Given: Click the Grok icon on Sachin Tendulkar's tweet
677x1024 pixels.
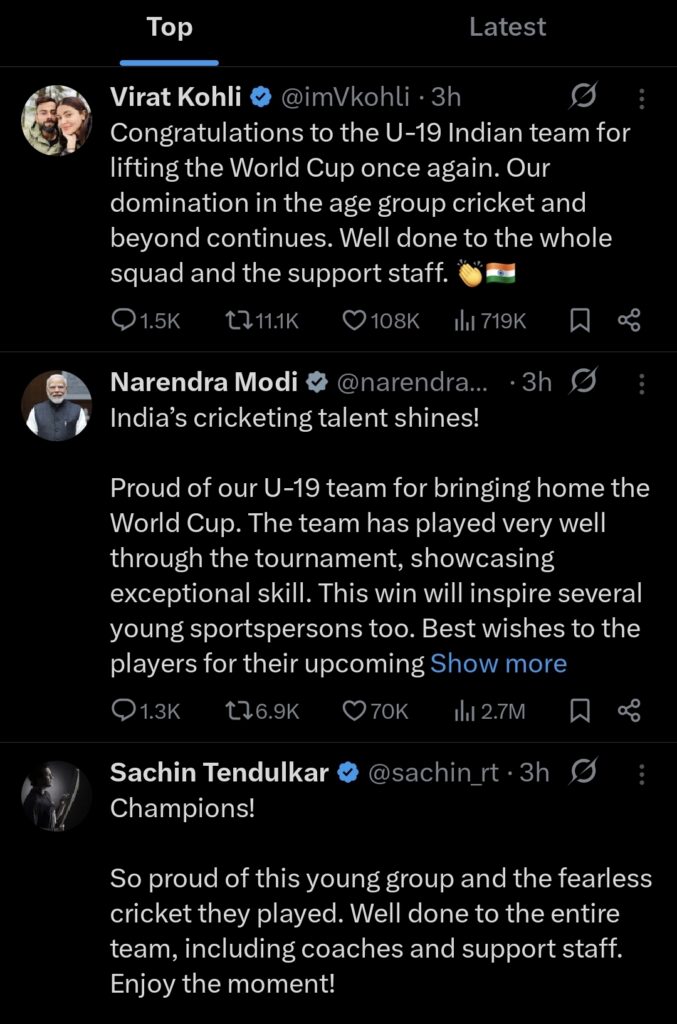Looking at the screenshot, I should tap(583, 772).
